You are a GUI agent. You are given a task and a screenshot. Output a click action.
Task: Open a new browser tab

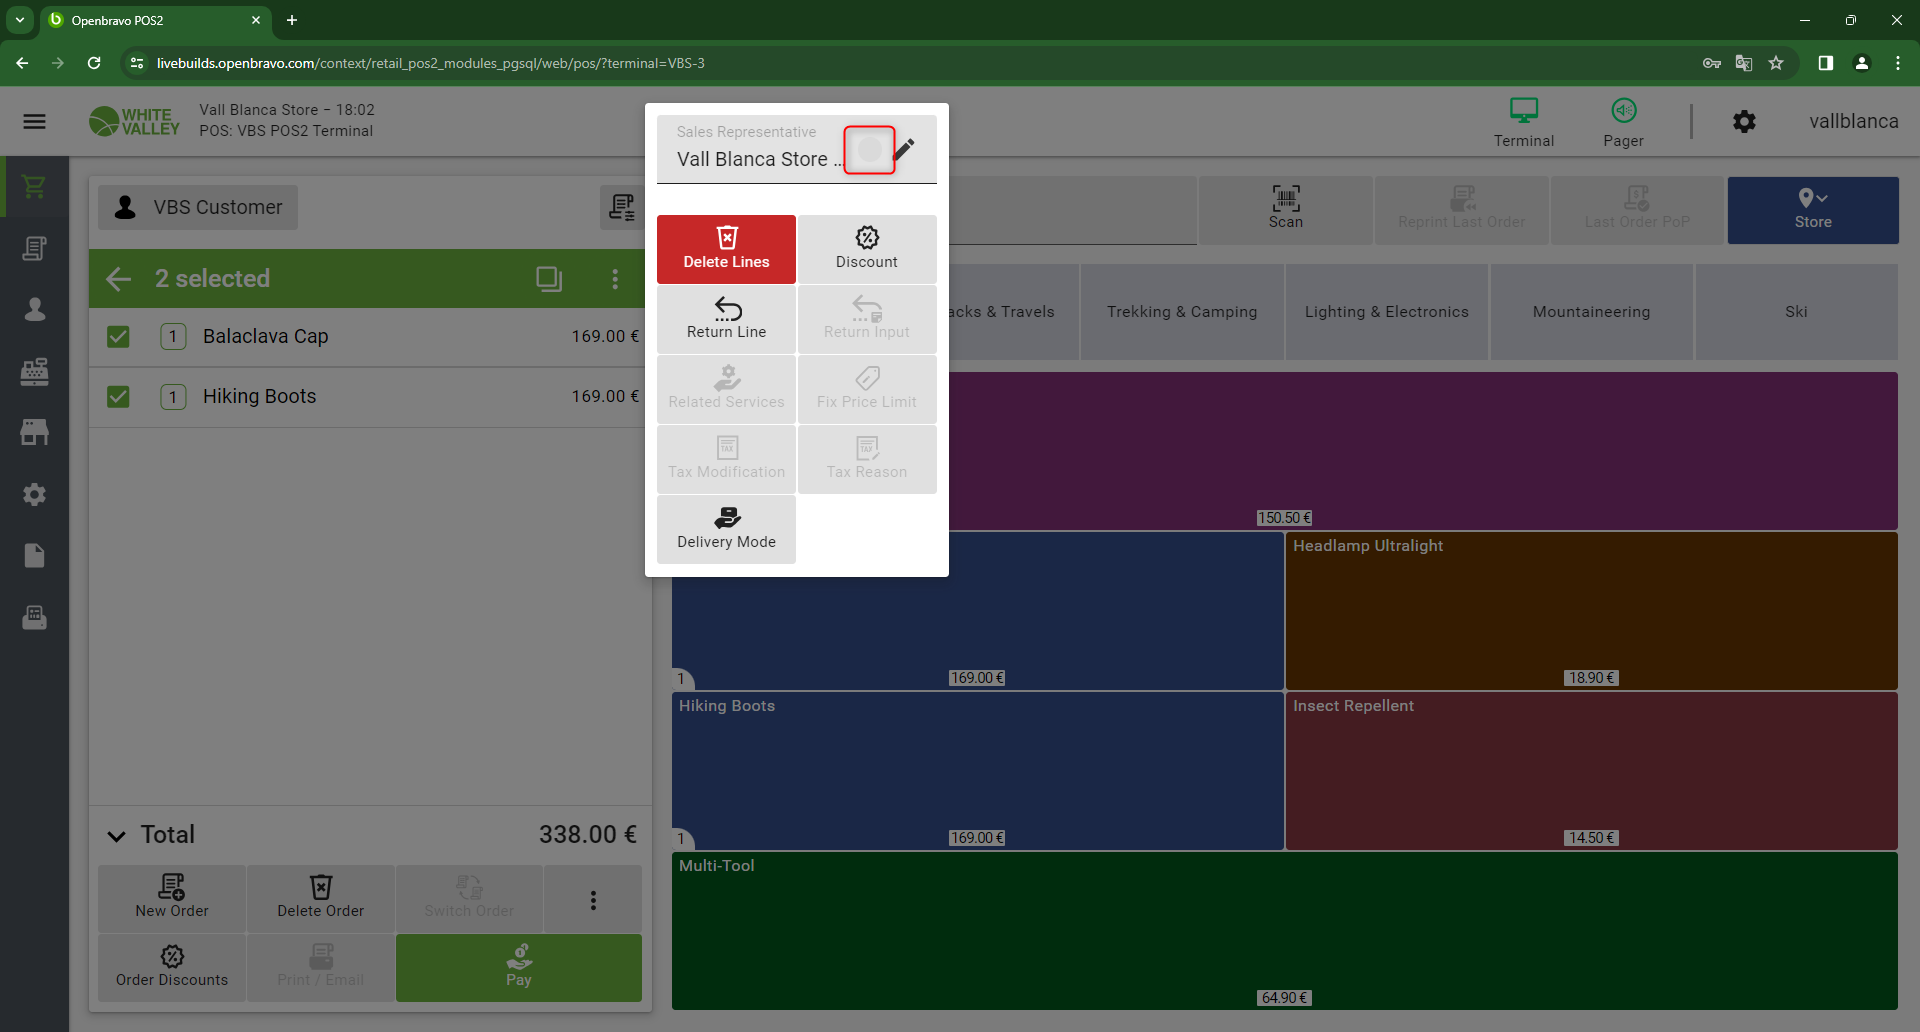pos(292,20)
